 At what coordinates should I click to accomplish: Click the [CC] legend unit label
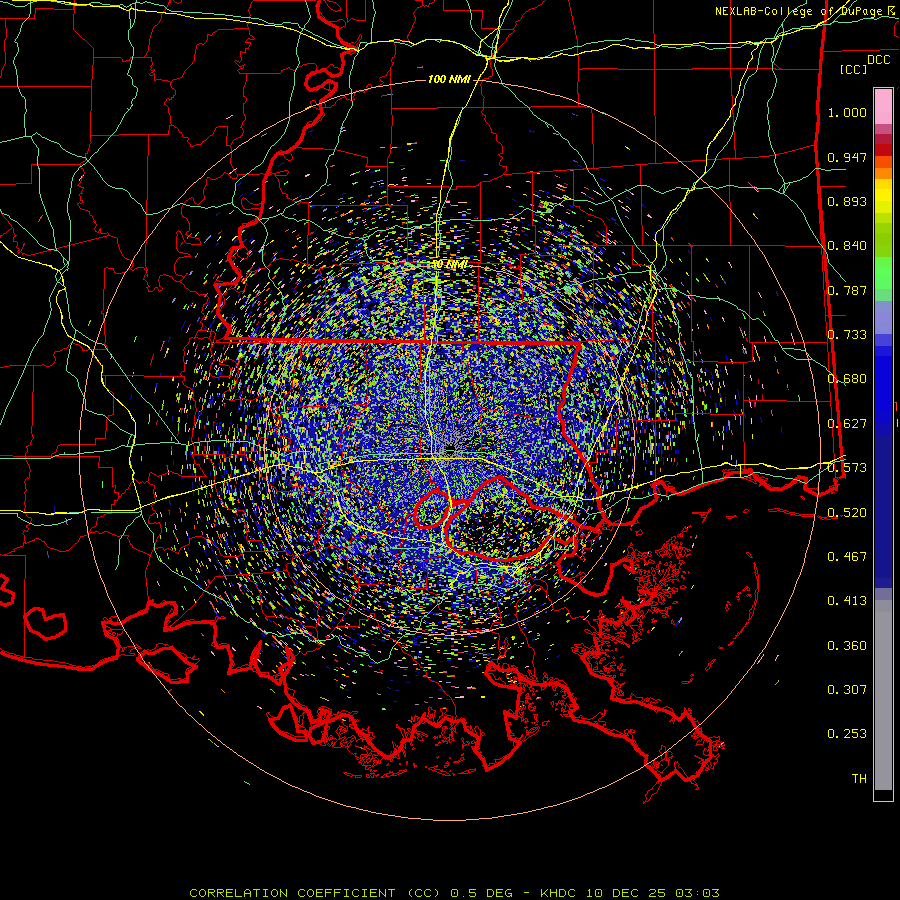[854, 69]
